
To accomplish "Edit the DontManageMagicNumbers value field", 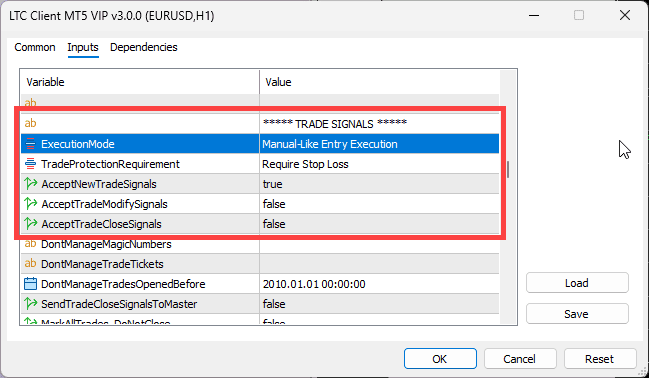I will 379,244.
